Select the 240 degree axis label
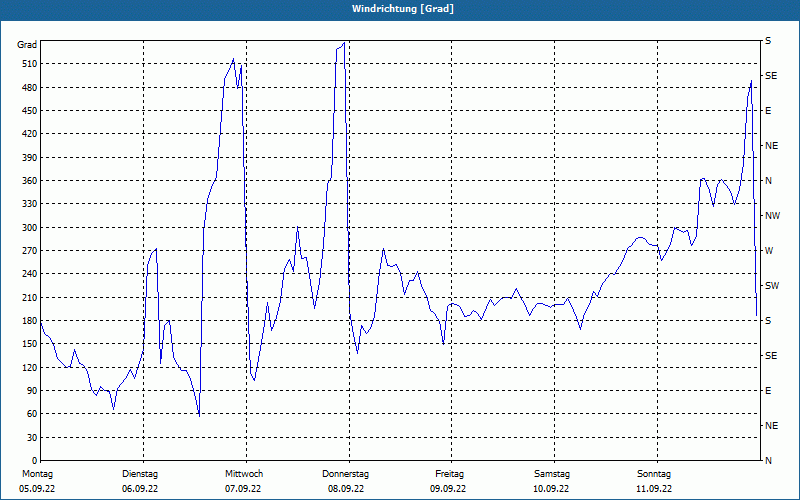Viewport: 800px width, 500px height. coord(31,273)
